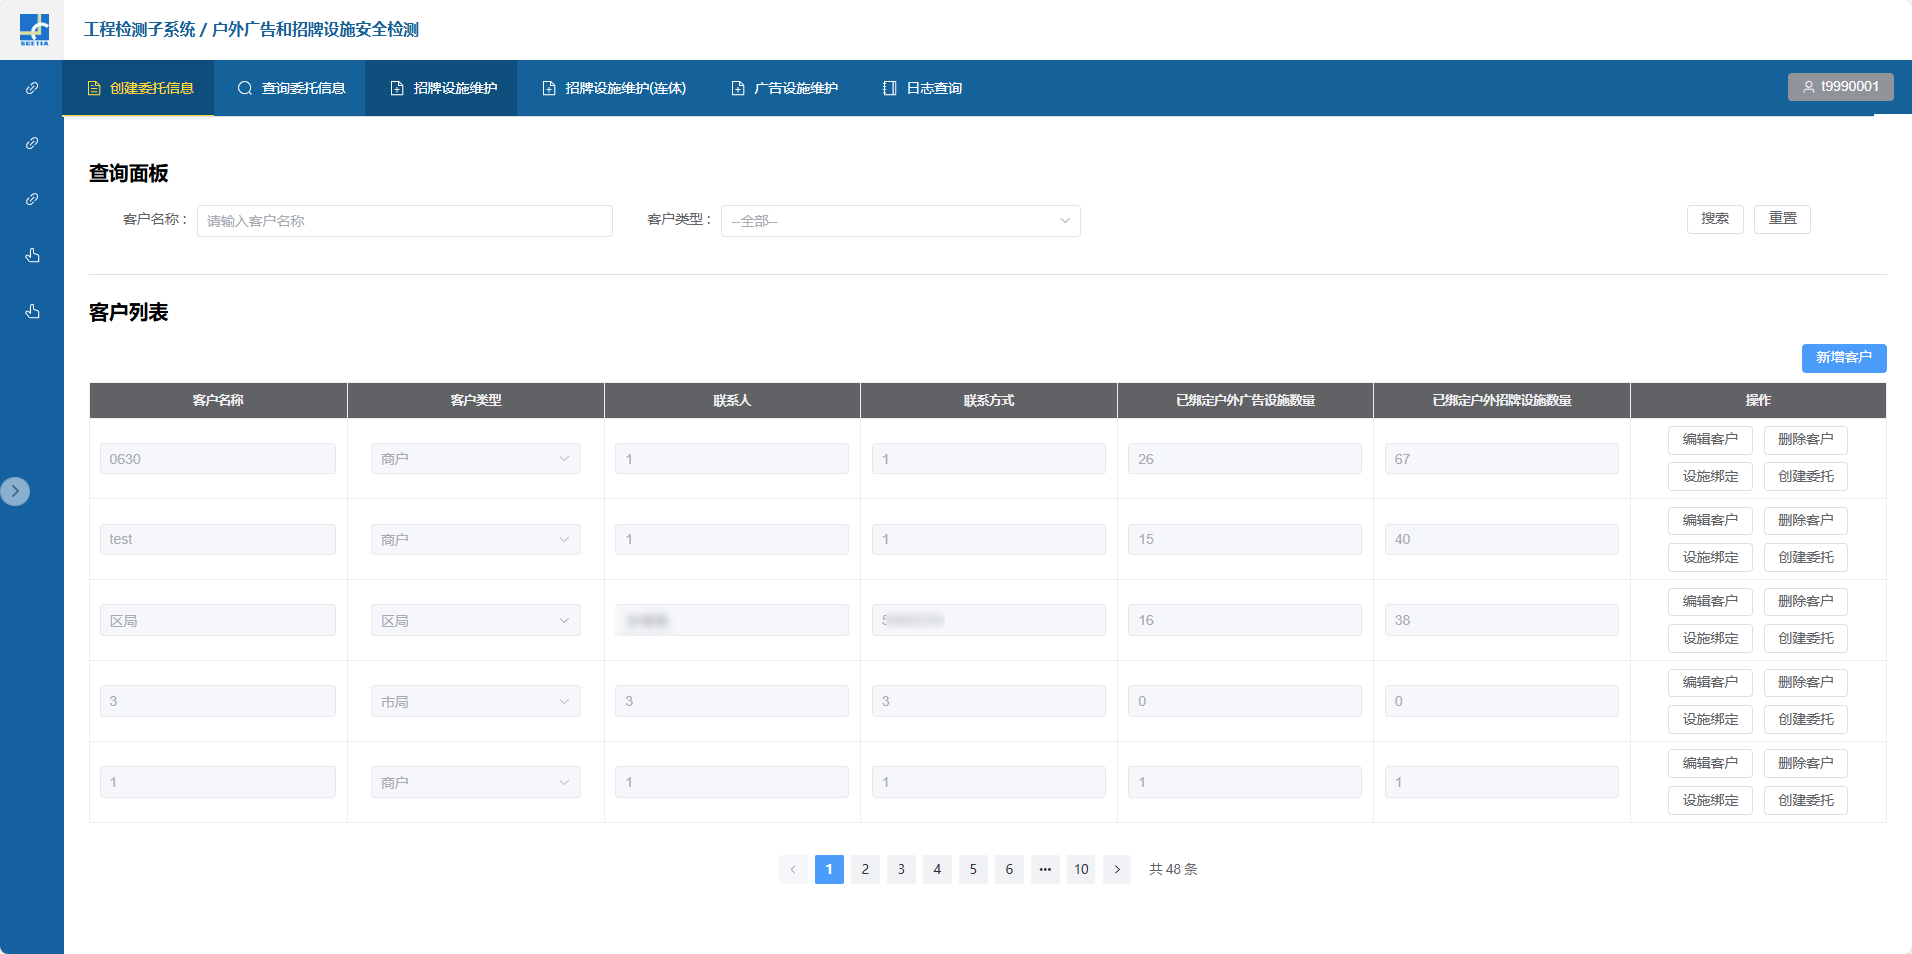1912x954 pixels.
Task: Click the book icon beside 日志查询
Action: 889,88
